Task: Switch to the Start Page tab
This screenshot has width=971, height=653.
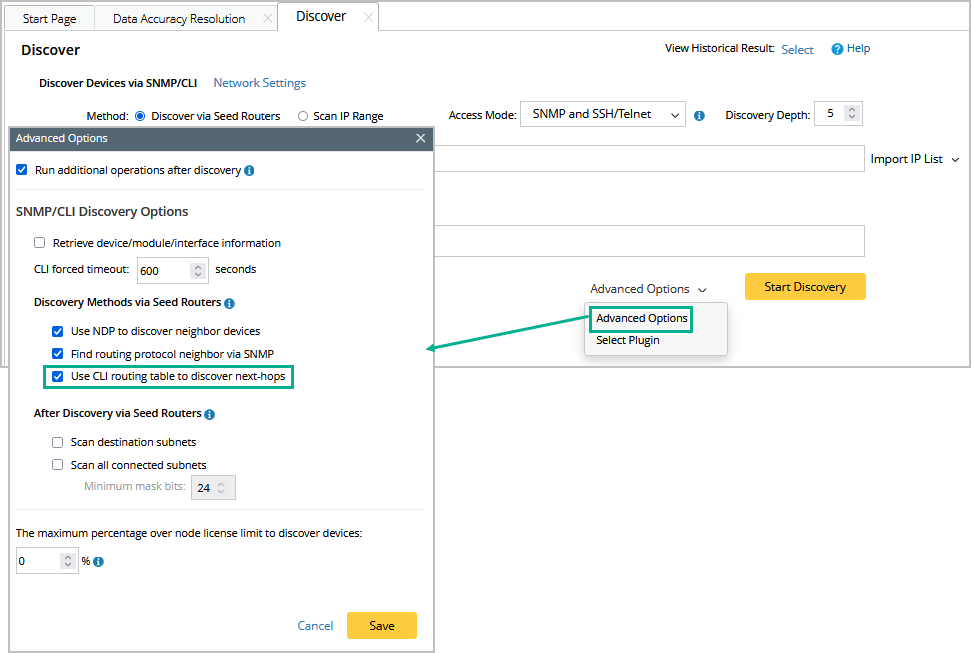Action: (49, 19)
